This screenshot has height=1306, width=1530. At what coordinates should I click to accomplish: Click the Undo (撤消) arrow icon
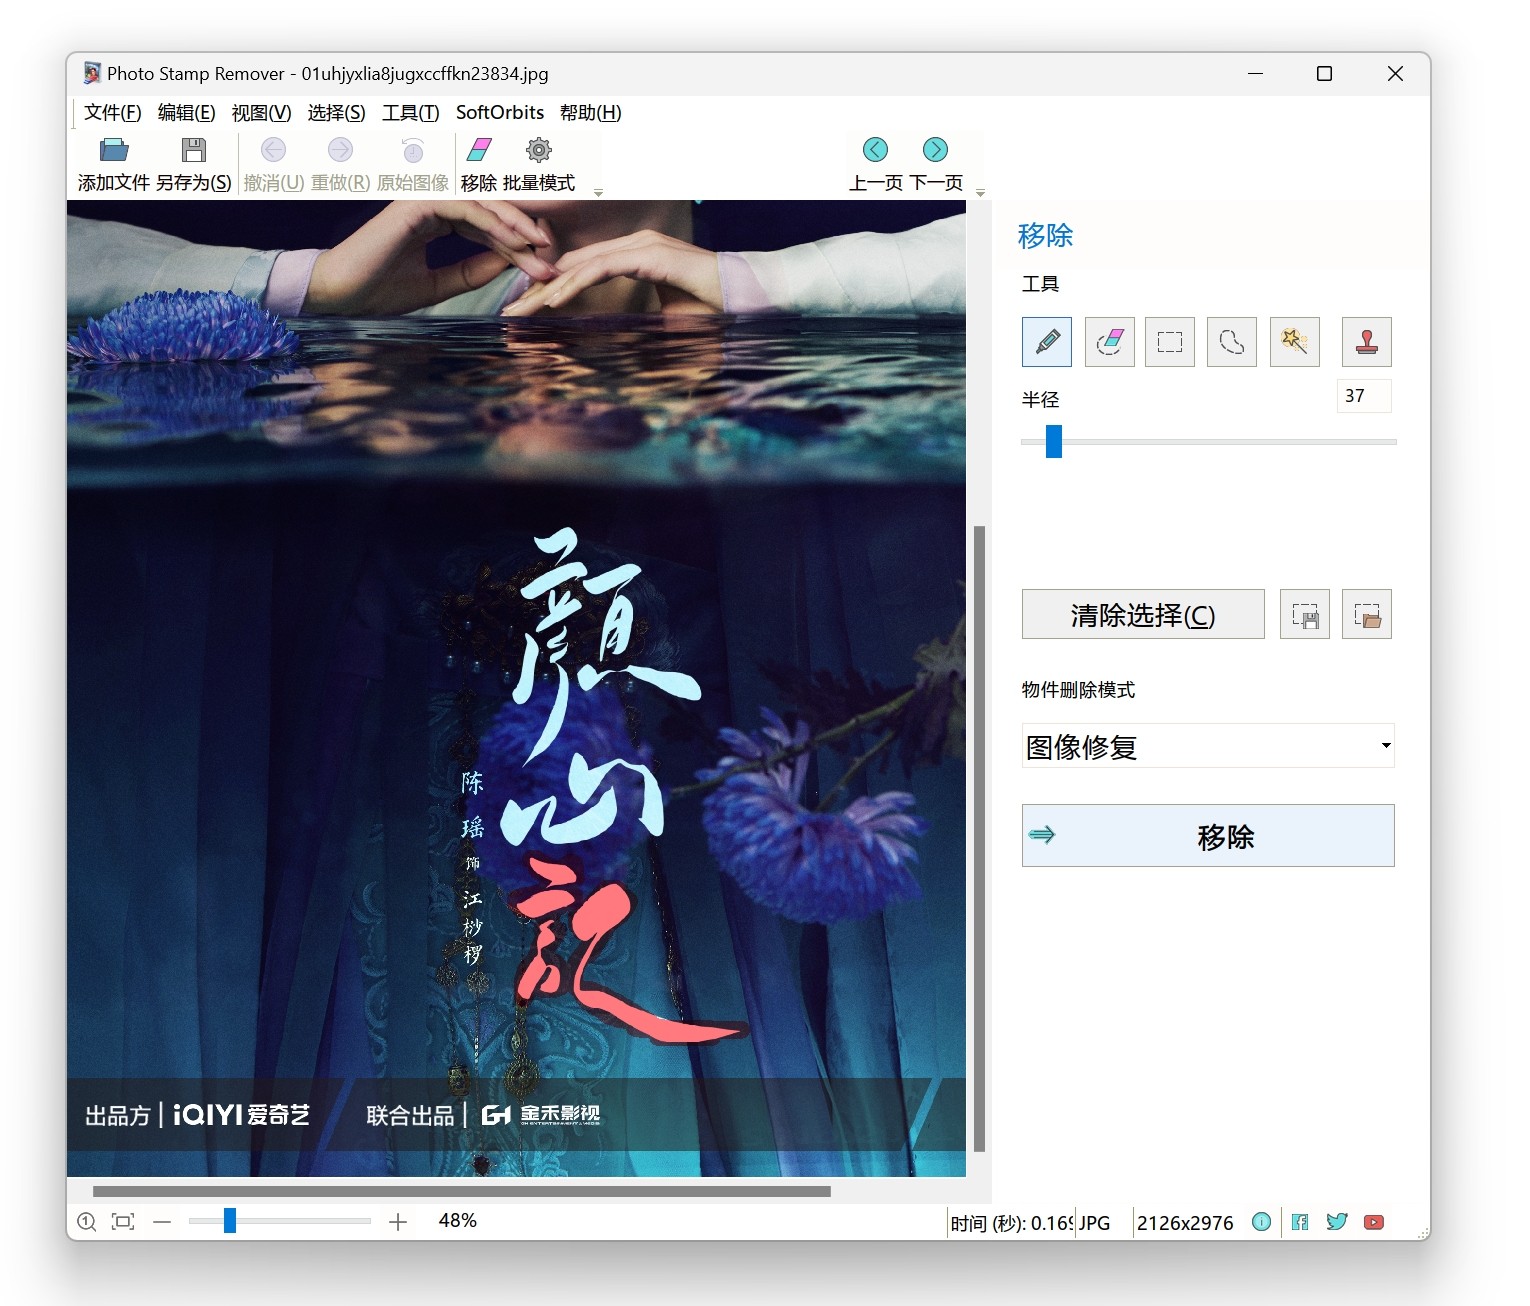pyautogui.click(x=273, y=150)
